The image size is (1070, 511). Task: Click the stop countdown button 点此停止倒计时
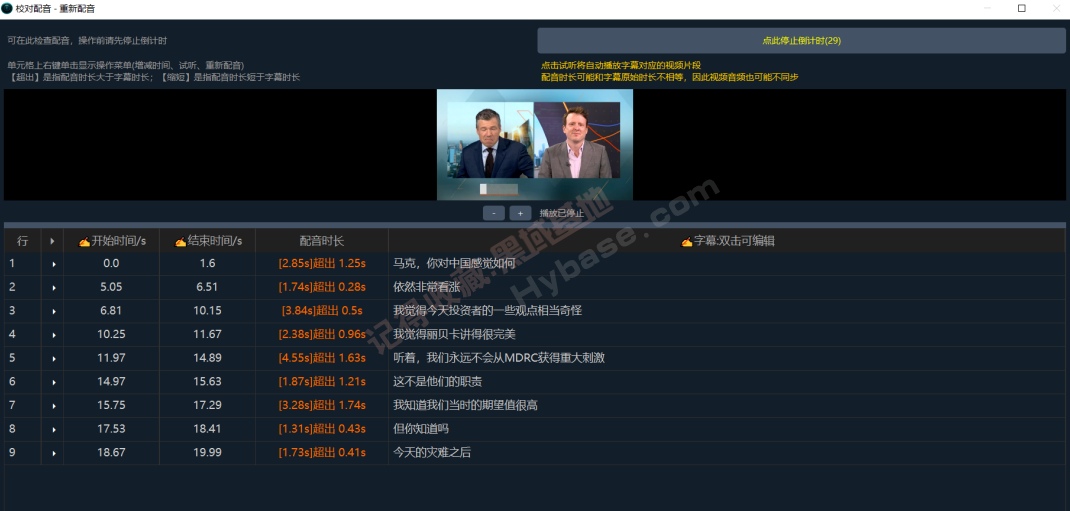click(x=801, y=41)
